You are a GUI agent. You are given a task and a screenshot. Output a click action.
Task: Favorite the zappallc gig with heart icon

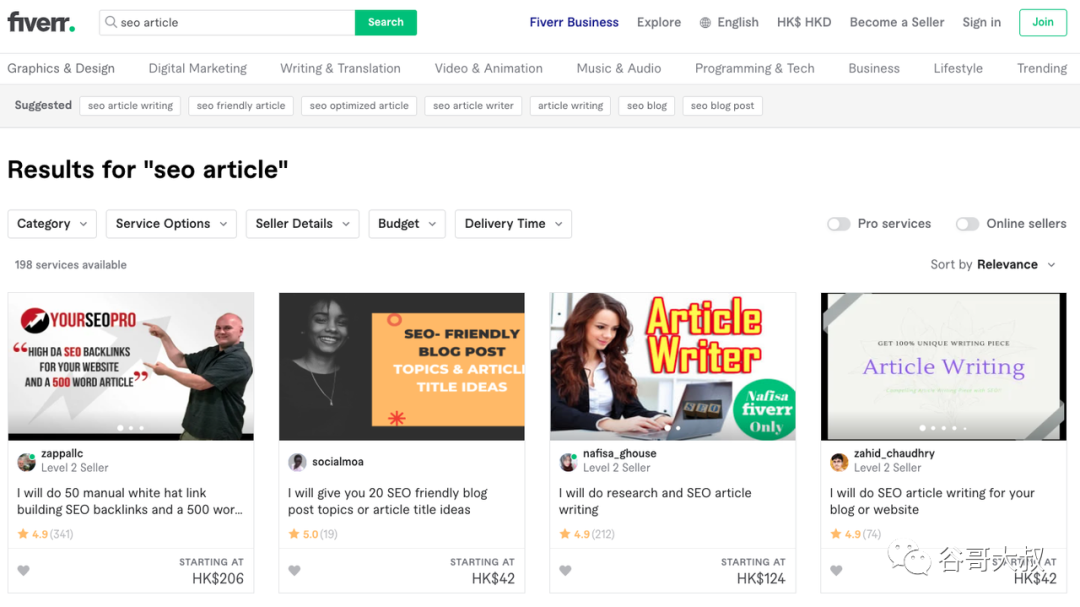(23, 570)
